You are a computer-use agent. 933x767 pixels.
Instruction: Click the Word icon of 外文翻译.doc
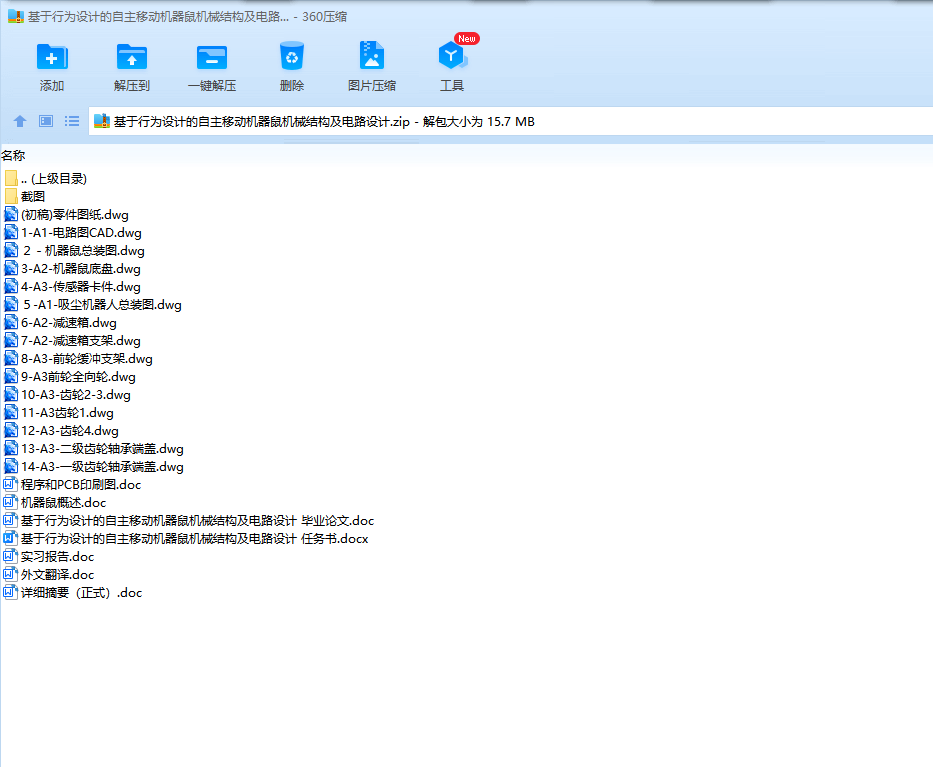click(11, 574)
